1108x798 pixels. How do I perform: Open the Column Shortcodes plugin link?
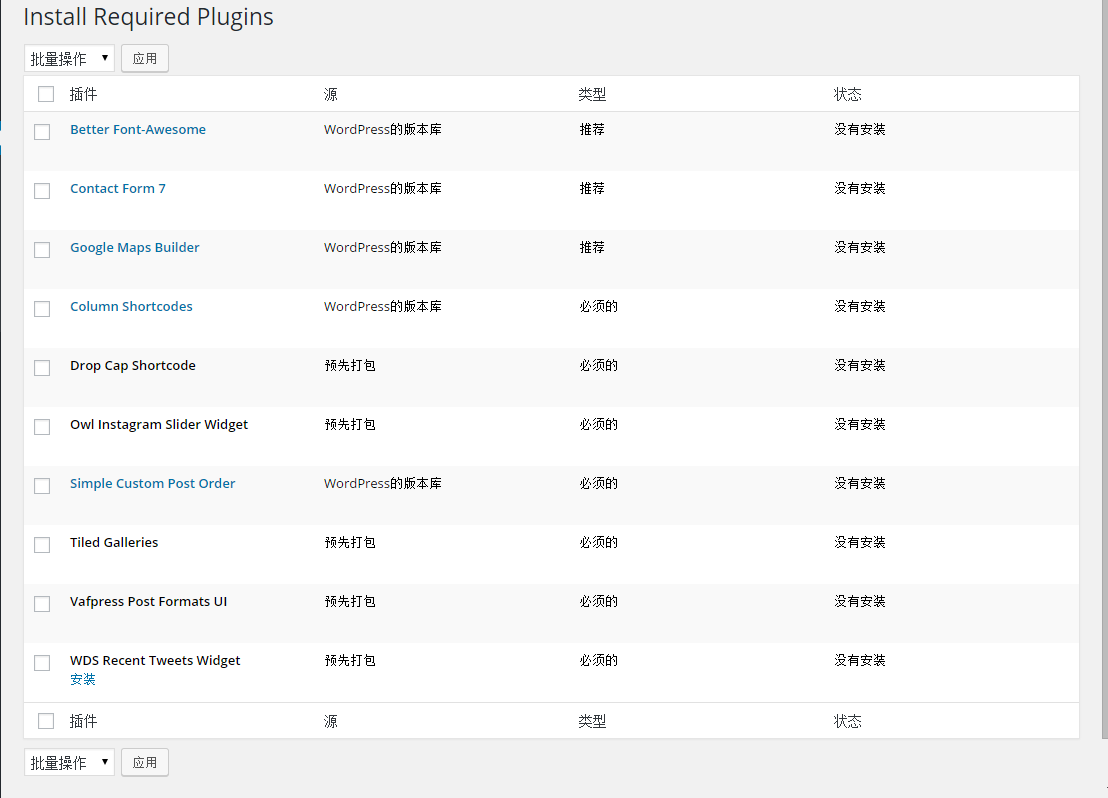(x=131, y=307)
